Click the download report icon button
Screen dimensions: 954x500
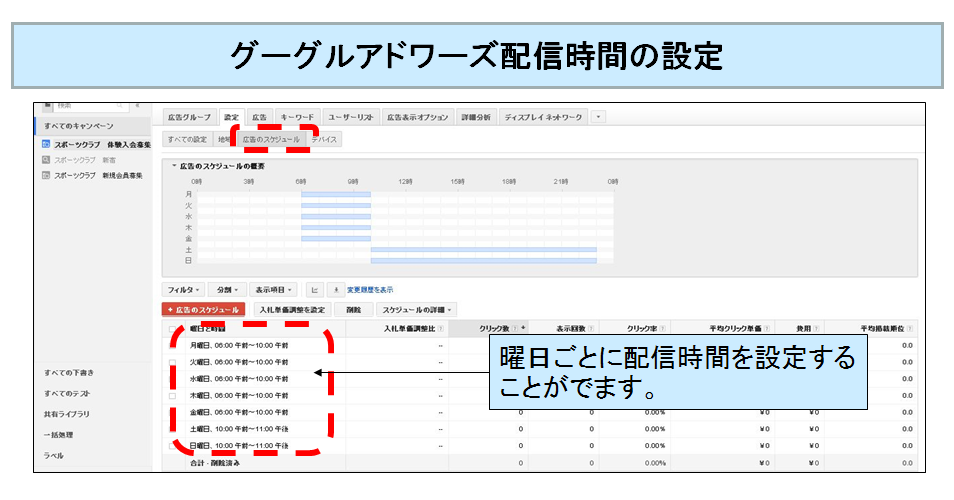tap(336, 290)
